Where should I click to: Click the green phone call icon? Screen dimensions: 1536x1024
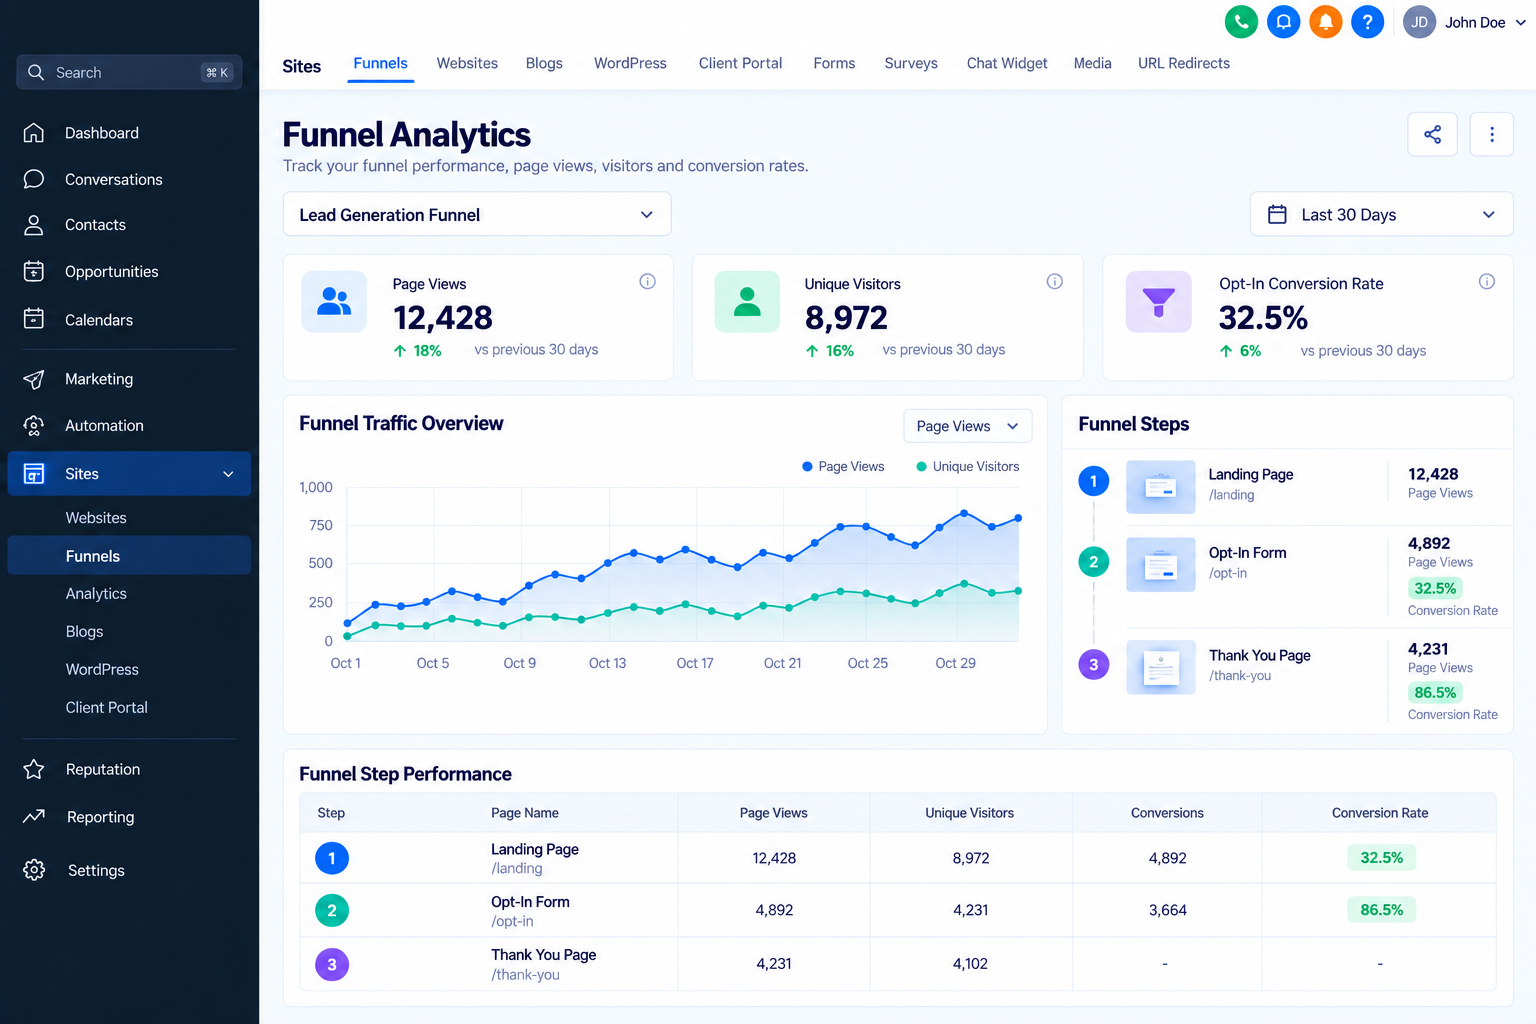pyautogui.click(x=1241, y=22)
